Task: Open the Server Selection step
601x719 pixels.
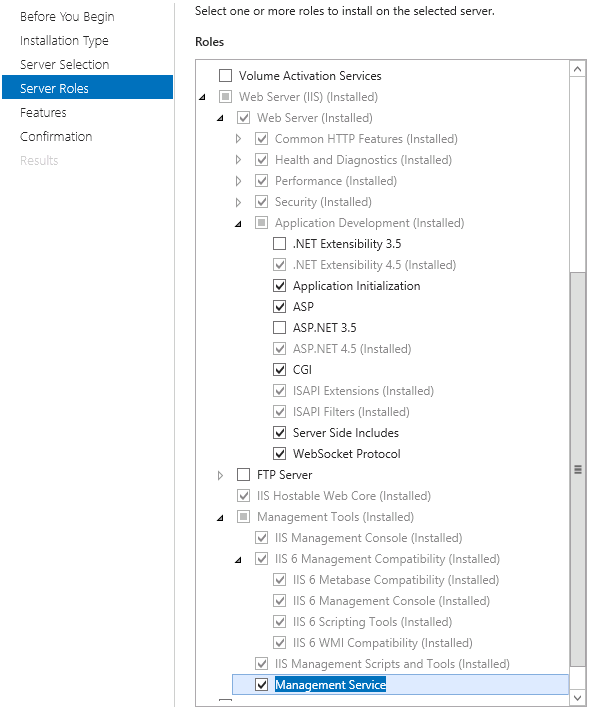Action: pos(64,65)
